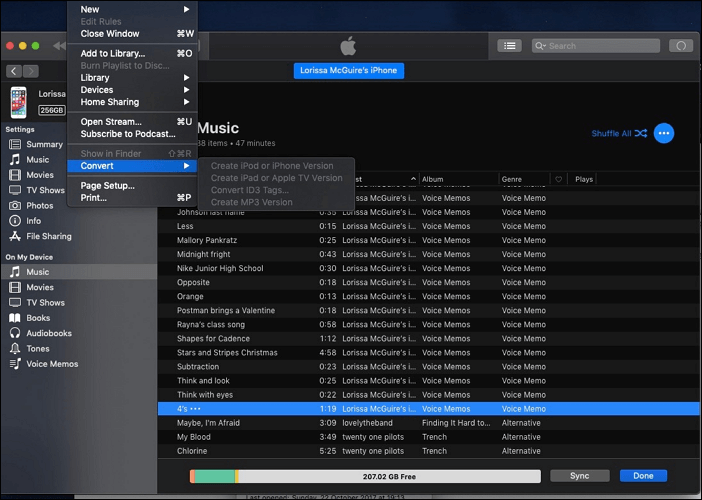Click the Search input field
This screenshot has width=702, height=500.
(x=600, y=46)
